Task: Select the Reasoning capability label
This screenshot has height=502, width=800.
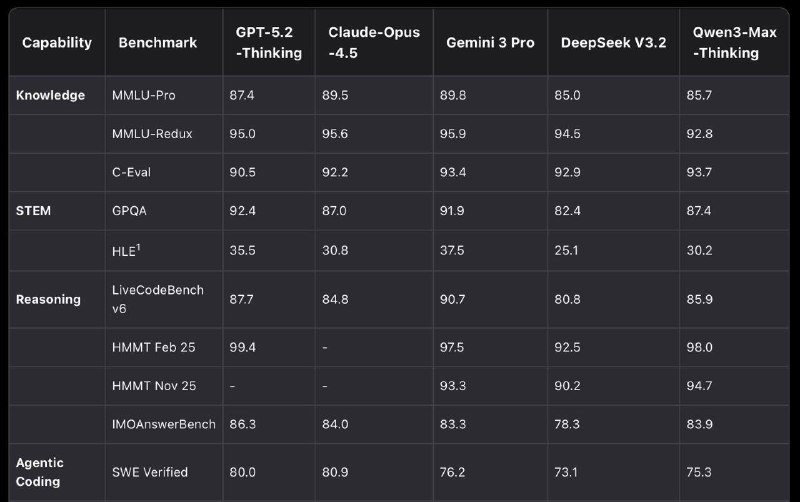Action: click(49, 299)
